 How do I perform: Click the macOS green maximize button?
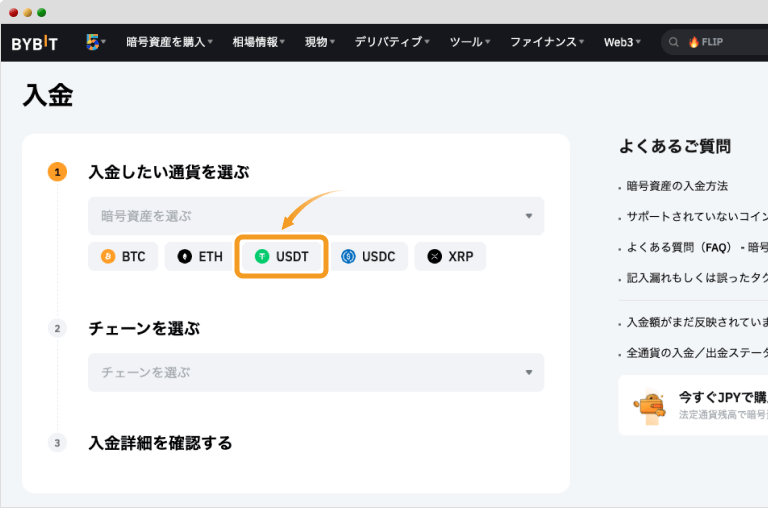tap(42, 13)
